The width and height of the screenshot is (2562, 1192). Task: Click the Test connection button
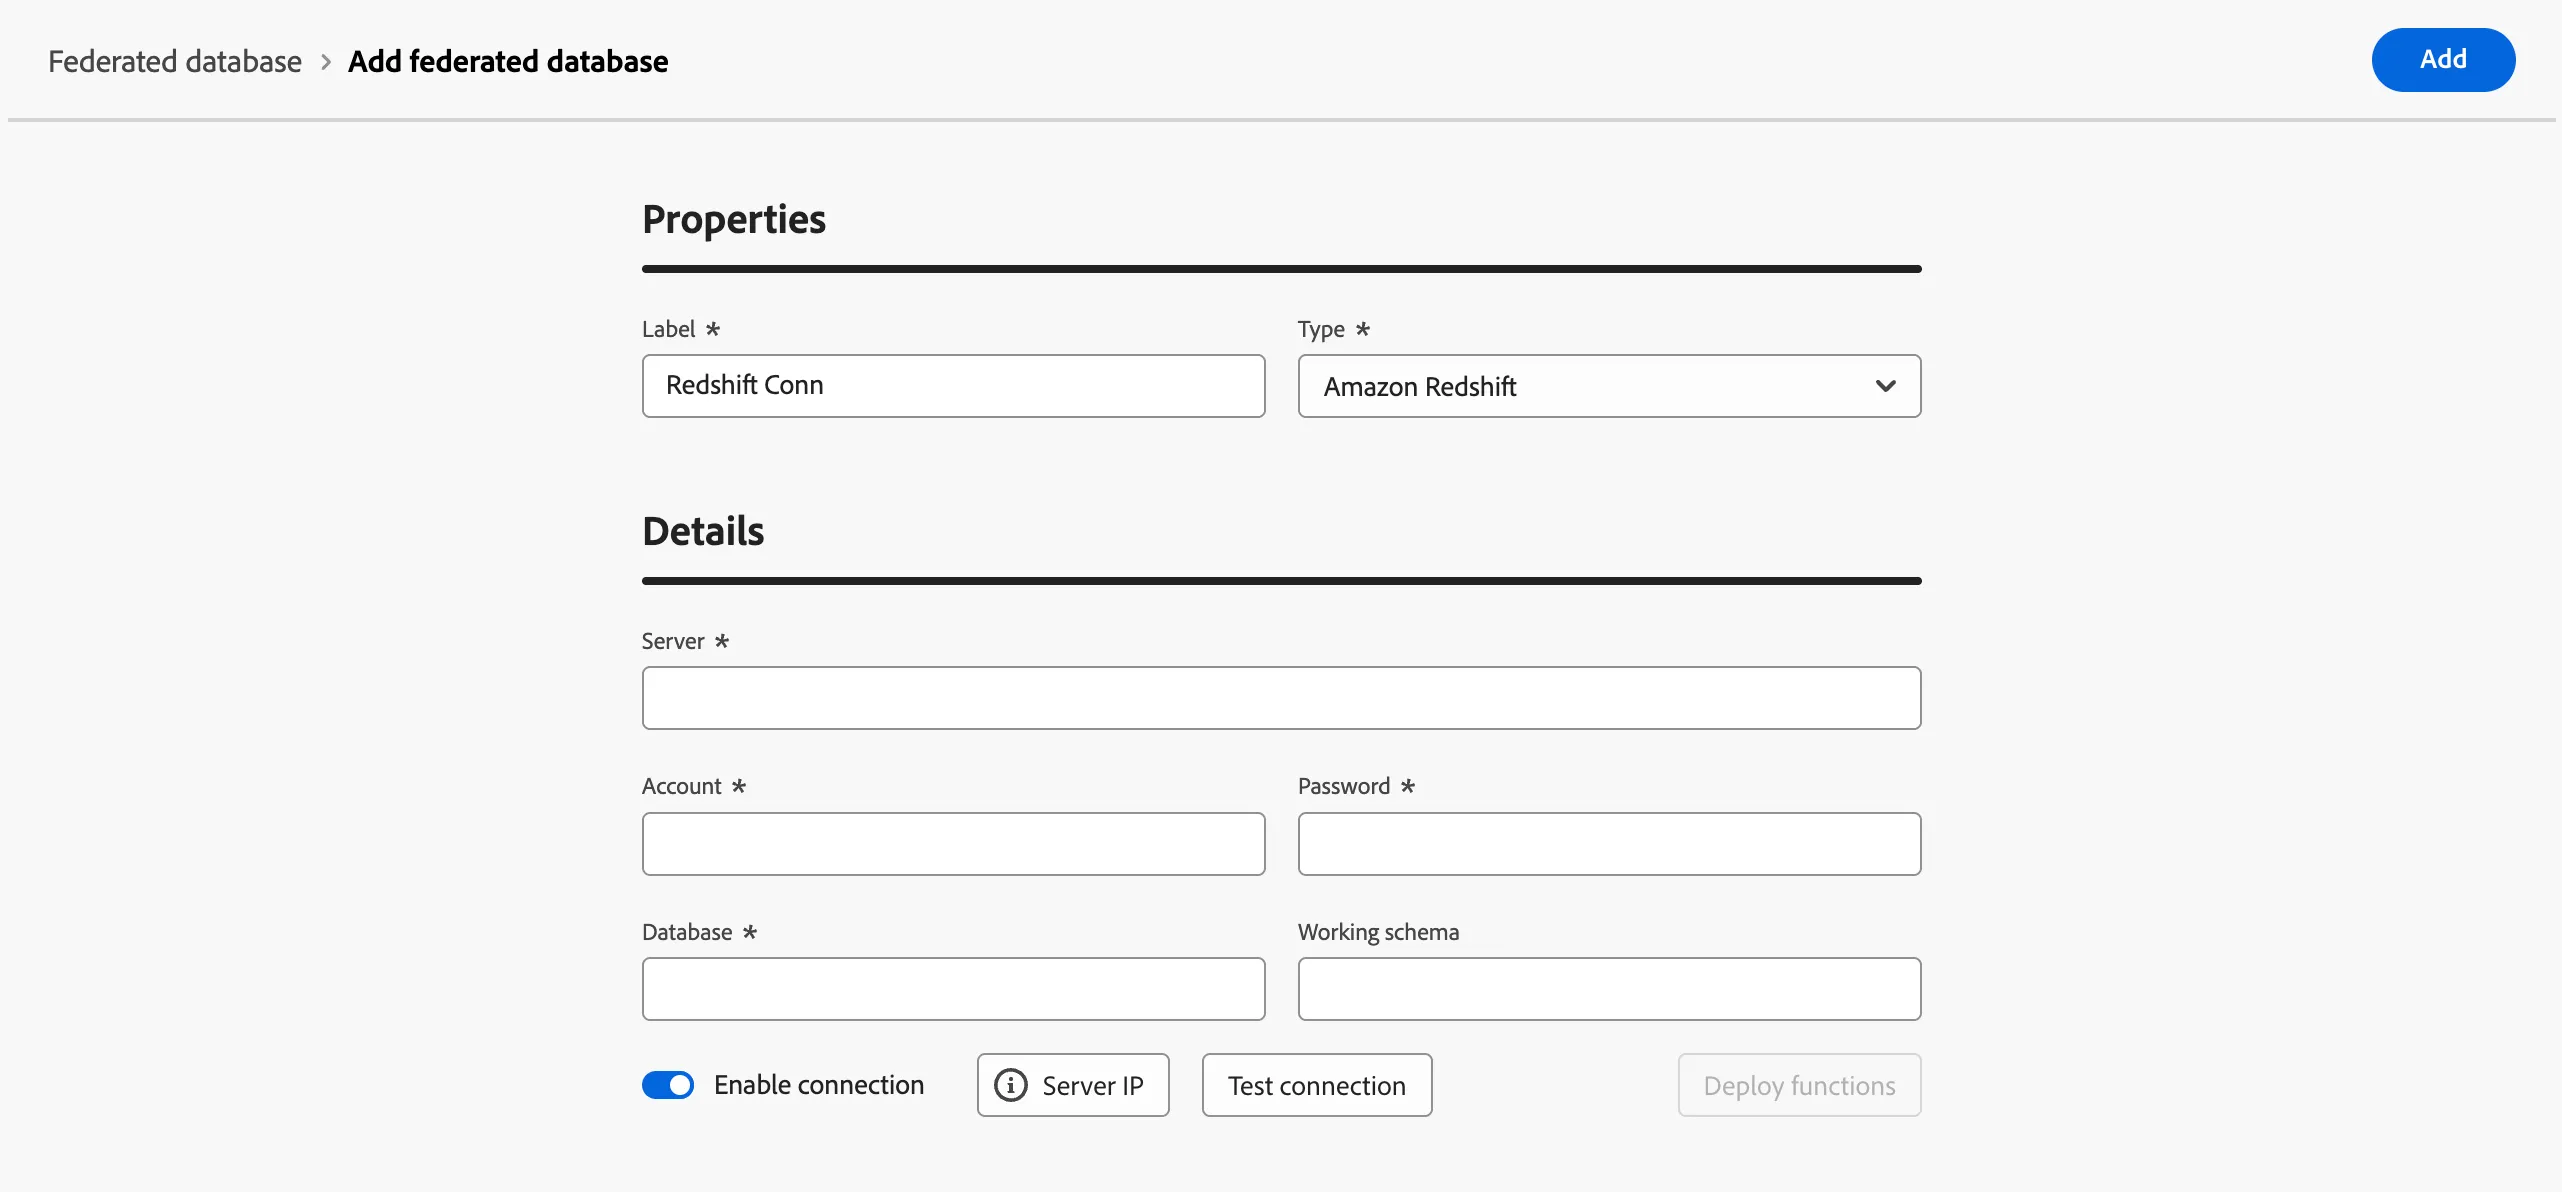click(x=1316, y=1085)
